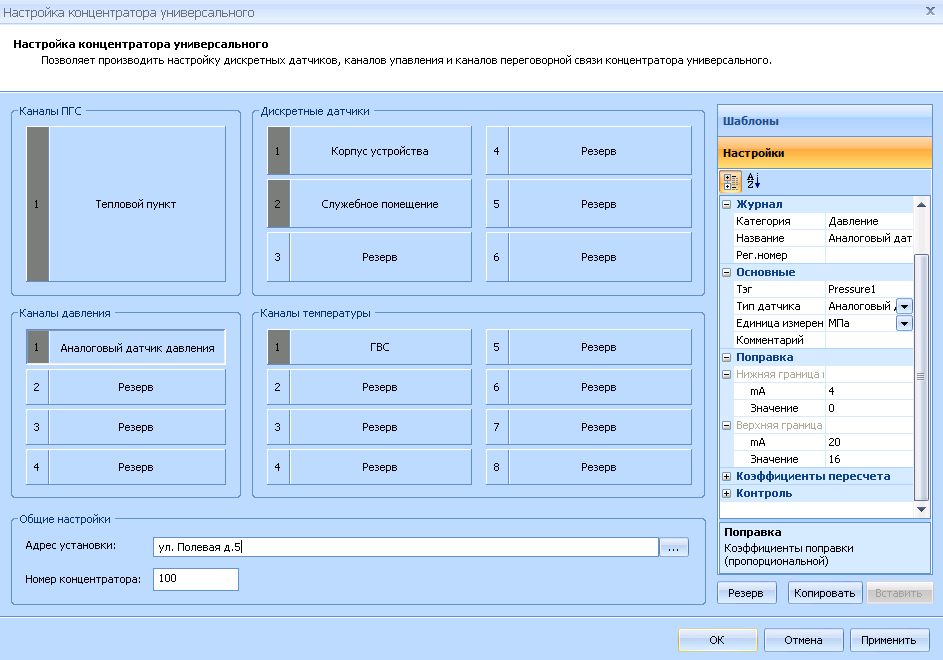
Task: Open the Шаблоны panel tab
Action: [x=824, y=121]
